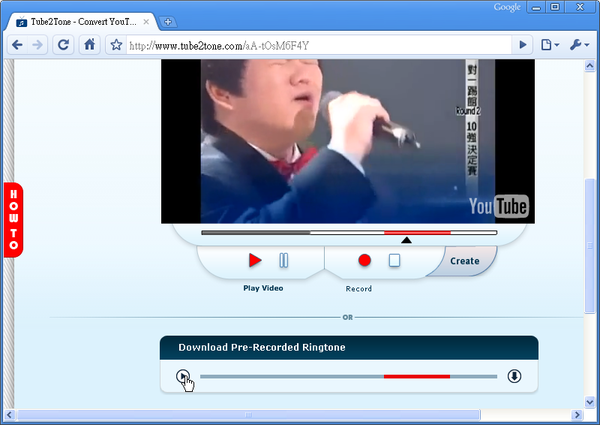Download the pre-recorded ringtone with arrow icon
The height and width of the screenshot is (425, 600).
[514, 376]
